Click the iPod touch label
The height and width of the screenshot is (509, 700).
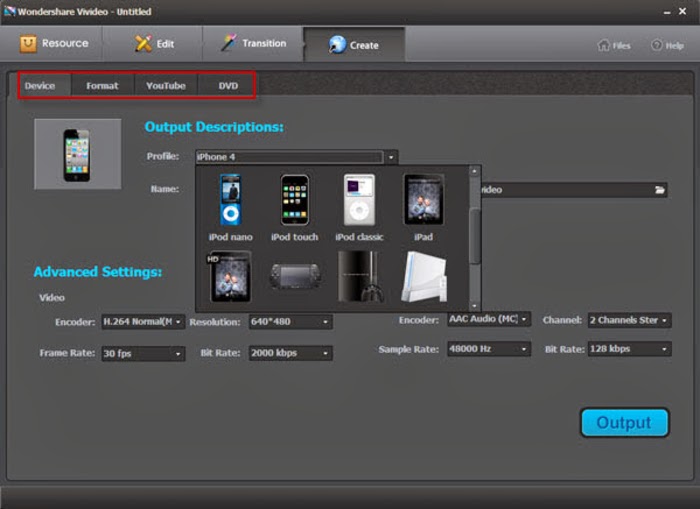(x=295, y=237)
